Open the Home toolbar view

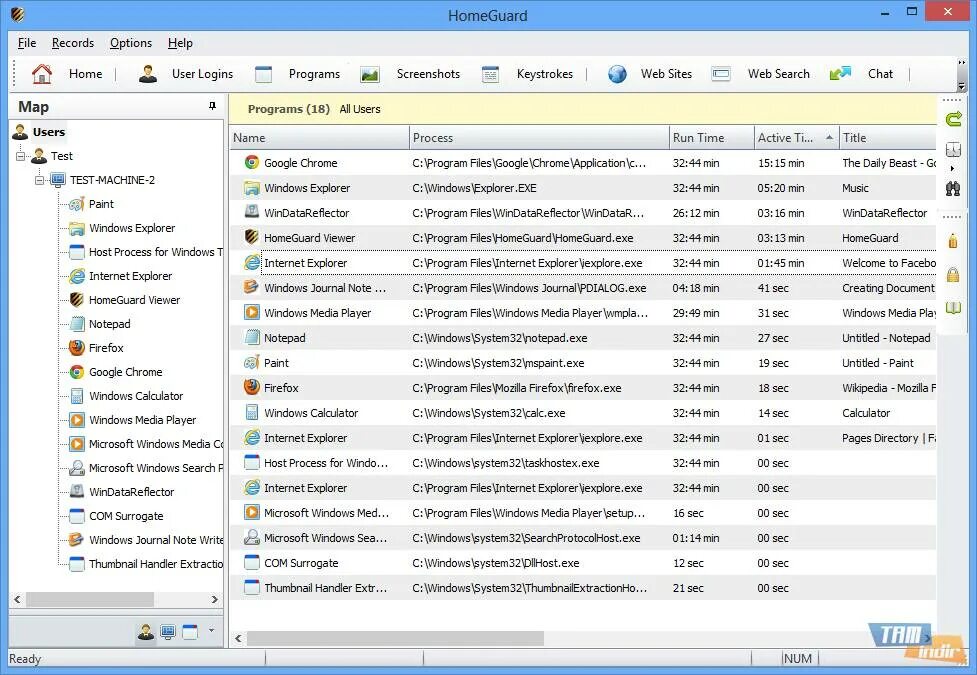click(x=67, y=74)
